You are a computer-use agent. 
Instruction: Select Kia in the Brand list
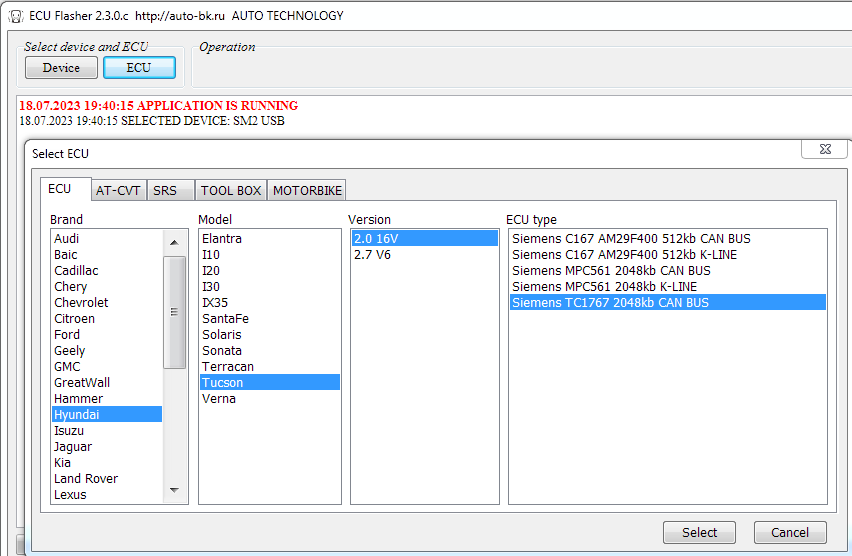(62, 463)
